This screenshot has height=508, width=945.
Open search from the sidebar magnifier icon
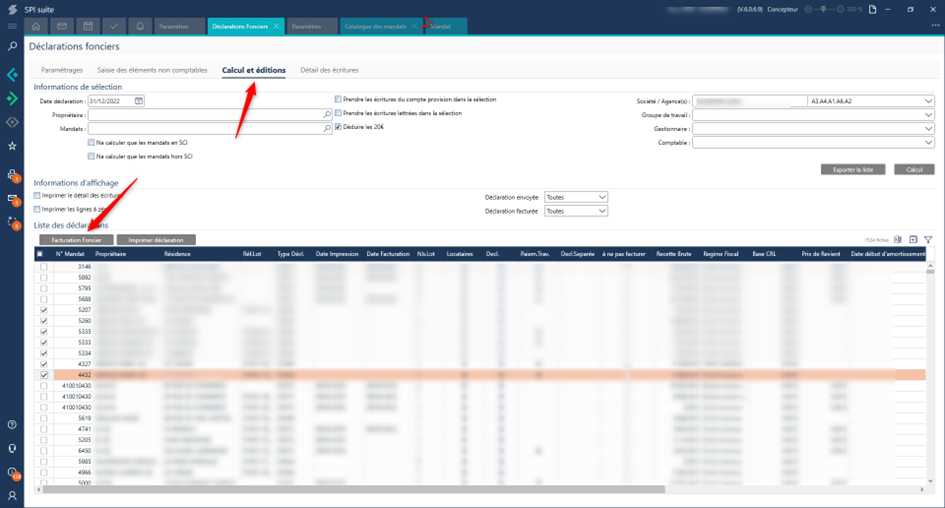tap(11, 46)
